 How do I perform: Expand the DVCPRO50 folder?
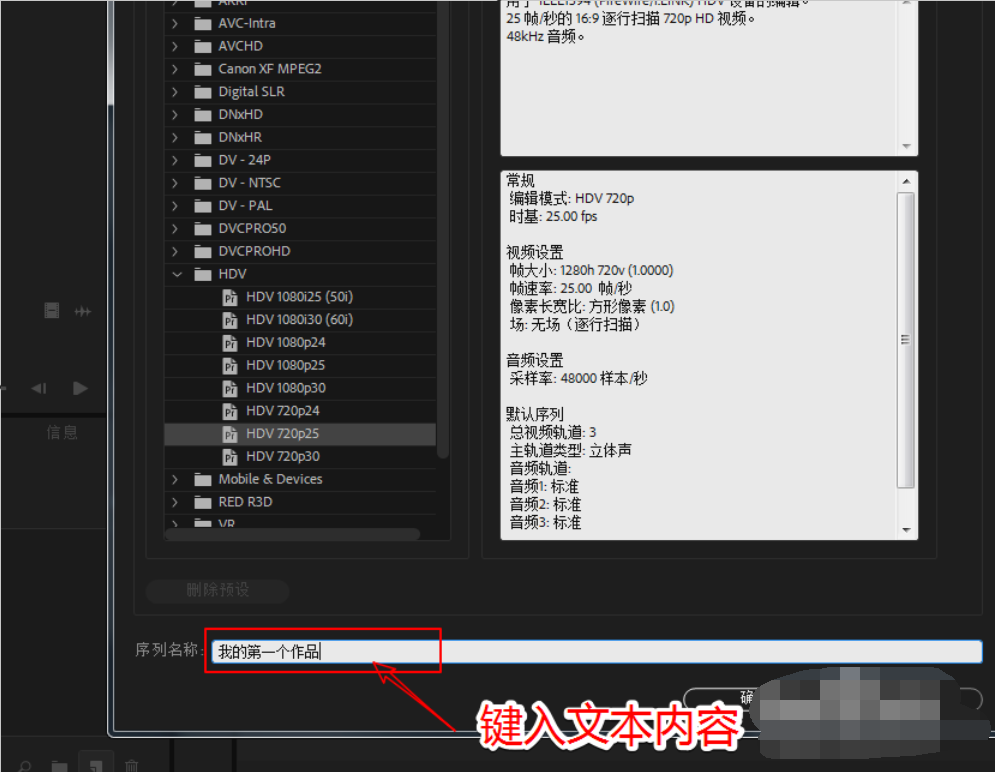[175, 229]
